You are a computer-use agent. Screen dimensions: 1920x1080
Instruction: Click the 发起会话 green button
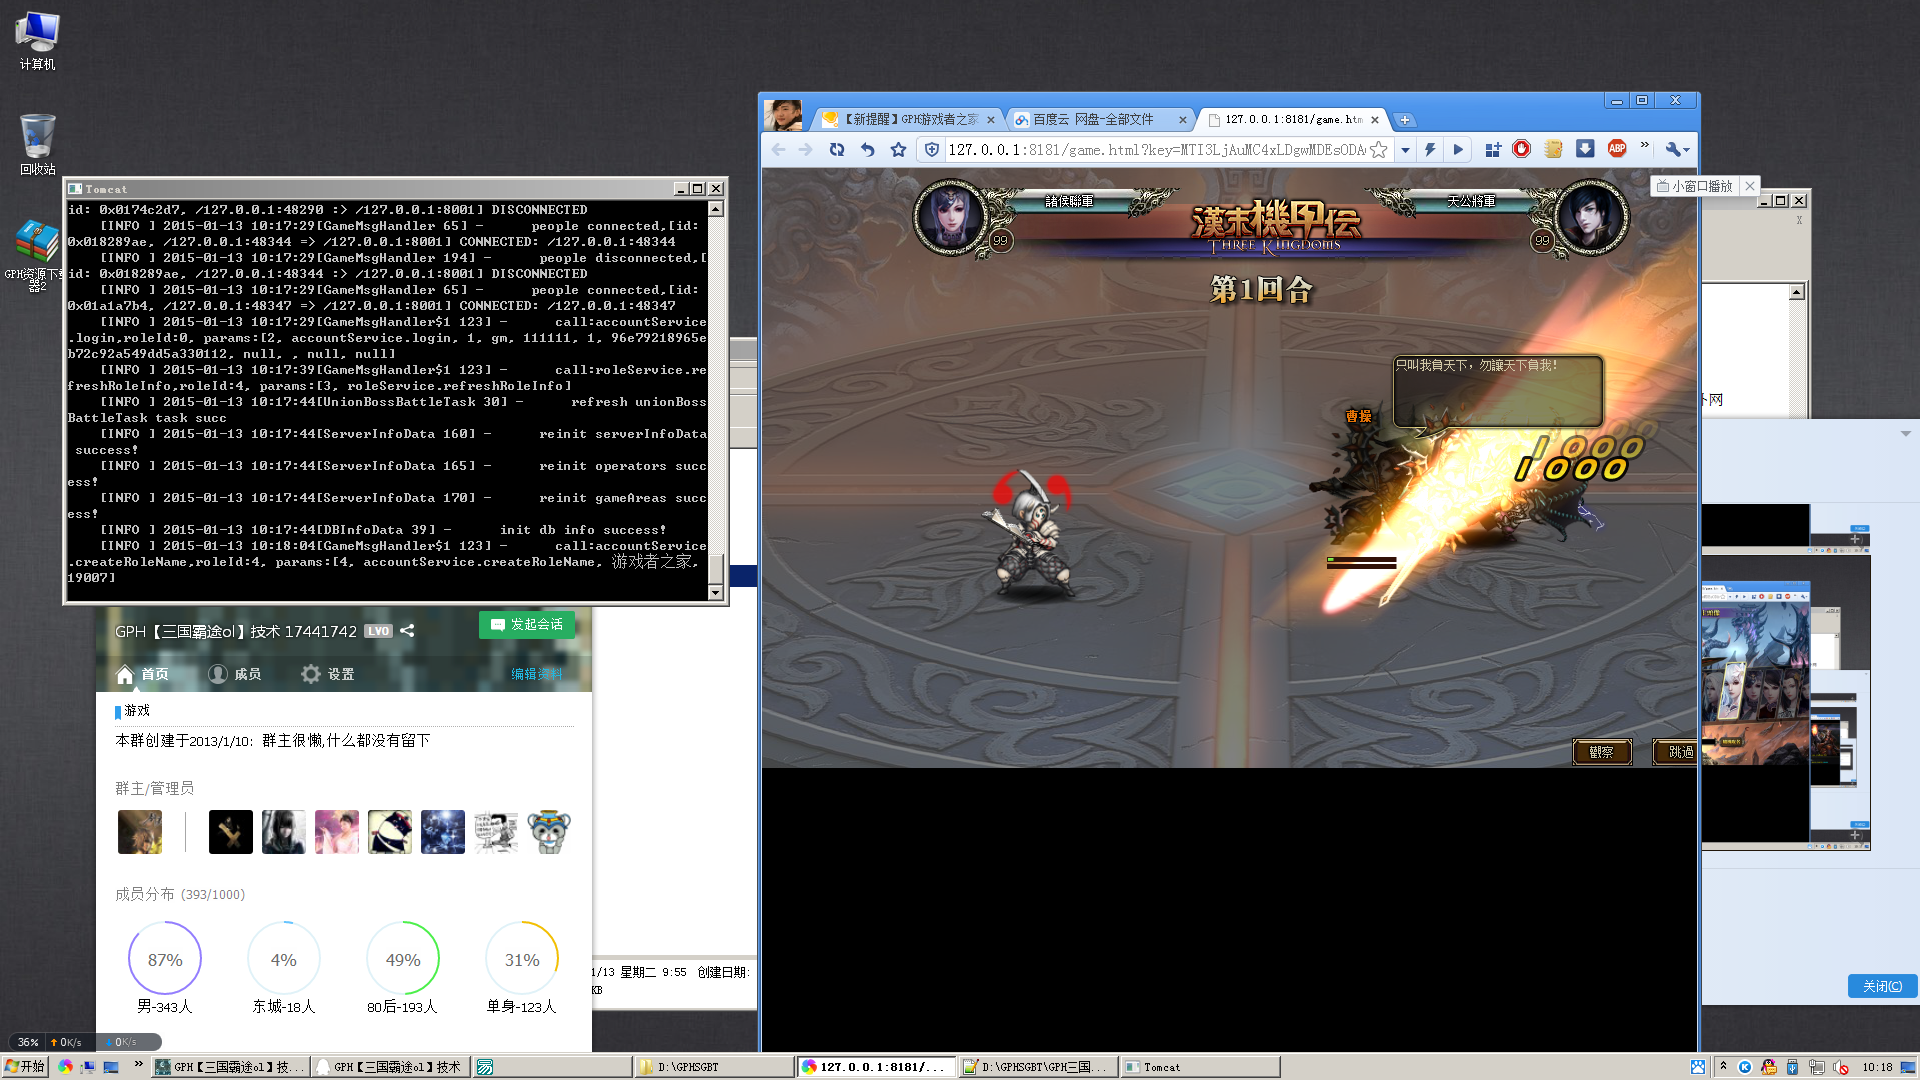527,624
